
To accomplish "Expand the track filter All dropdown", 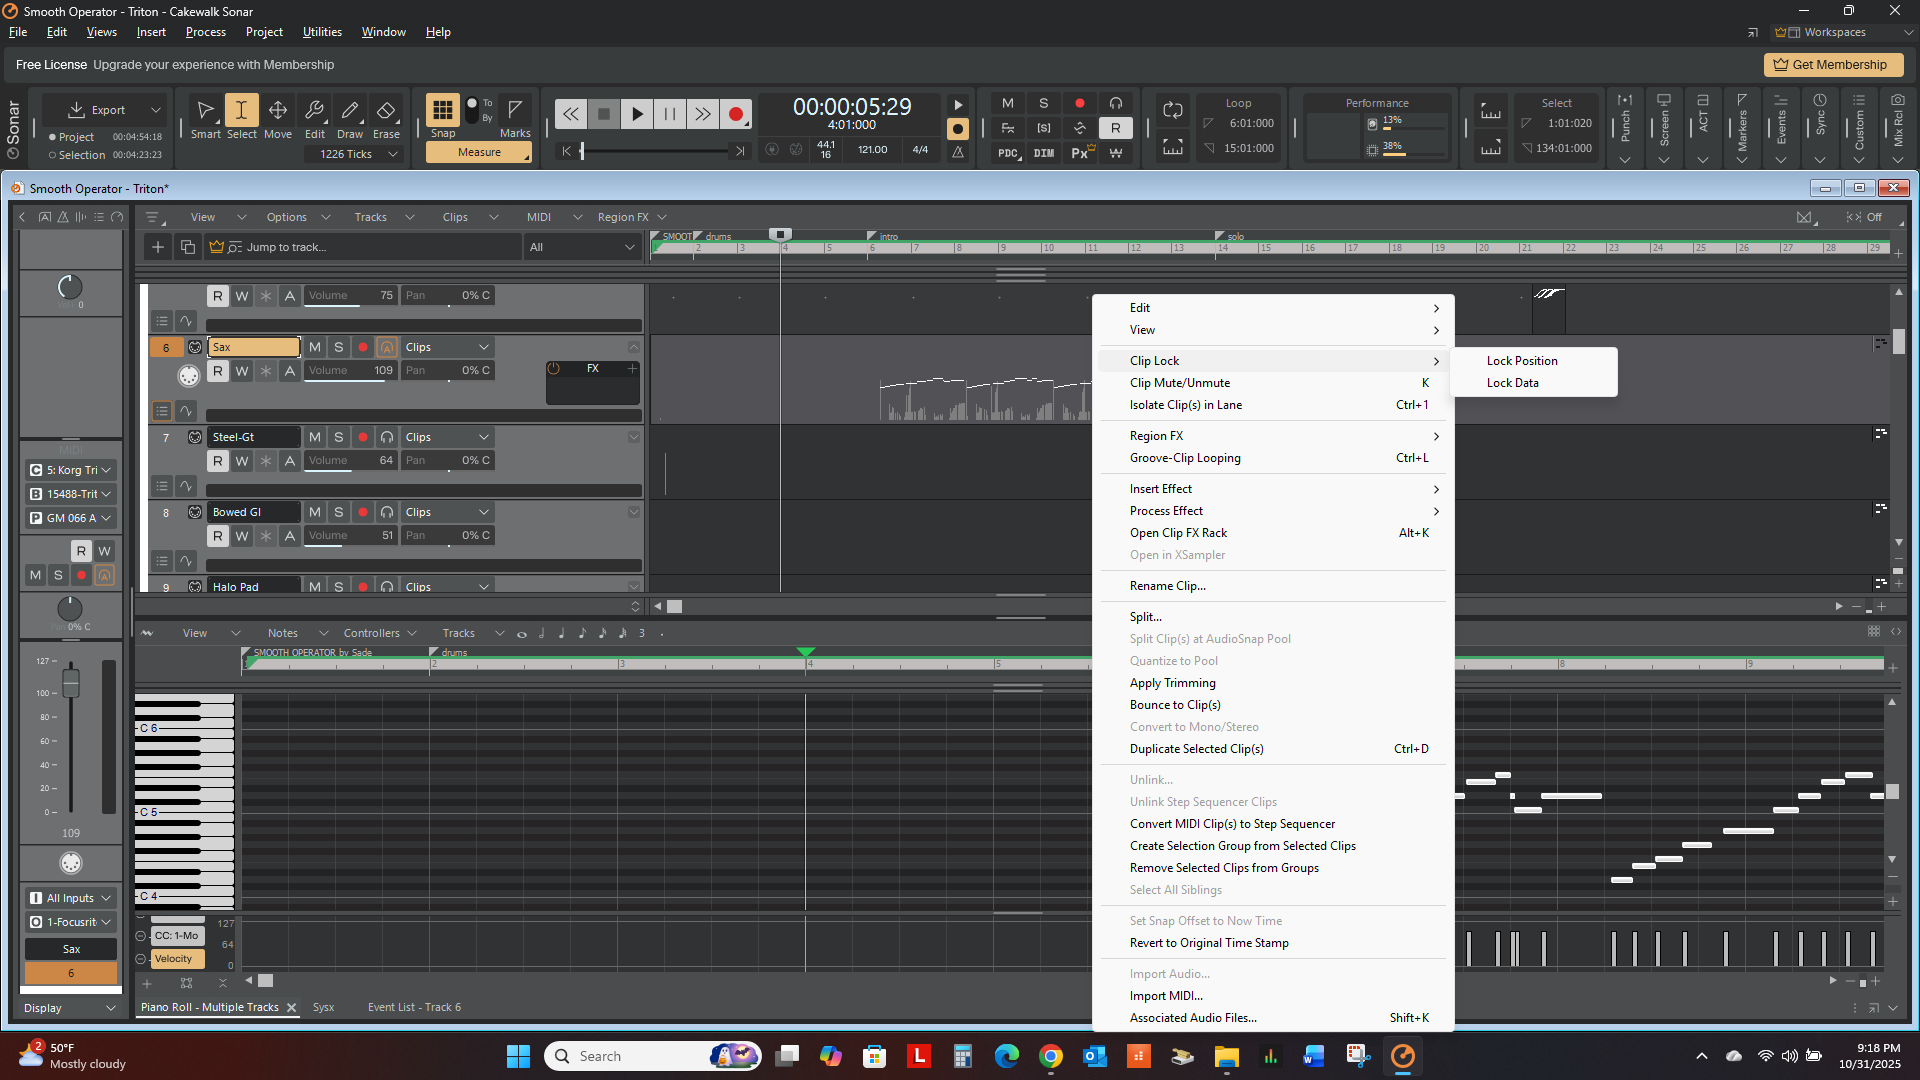I will 582,247.
